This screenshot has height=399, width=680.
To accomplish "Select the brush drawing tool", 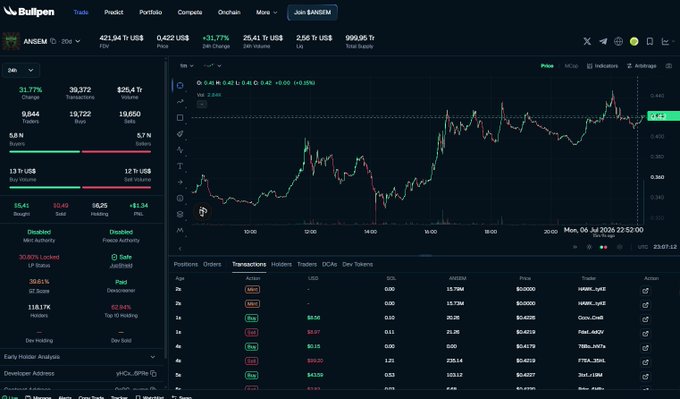I will tap(180, 134).
